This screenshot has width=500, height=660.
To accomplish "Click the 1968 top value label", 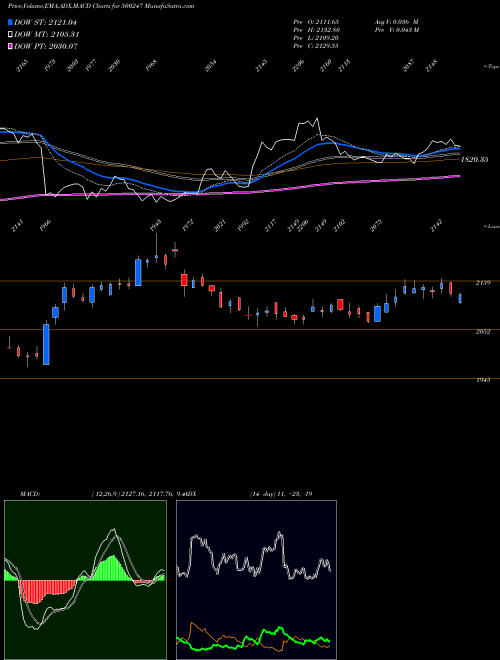I will pyautogui.click(x=151, y=66).
